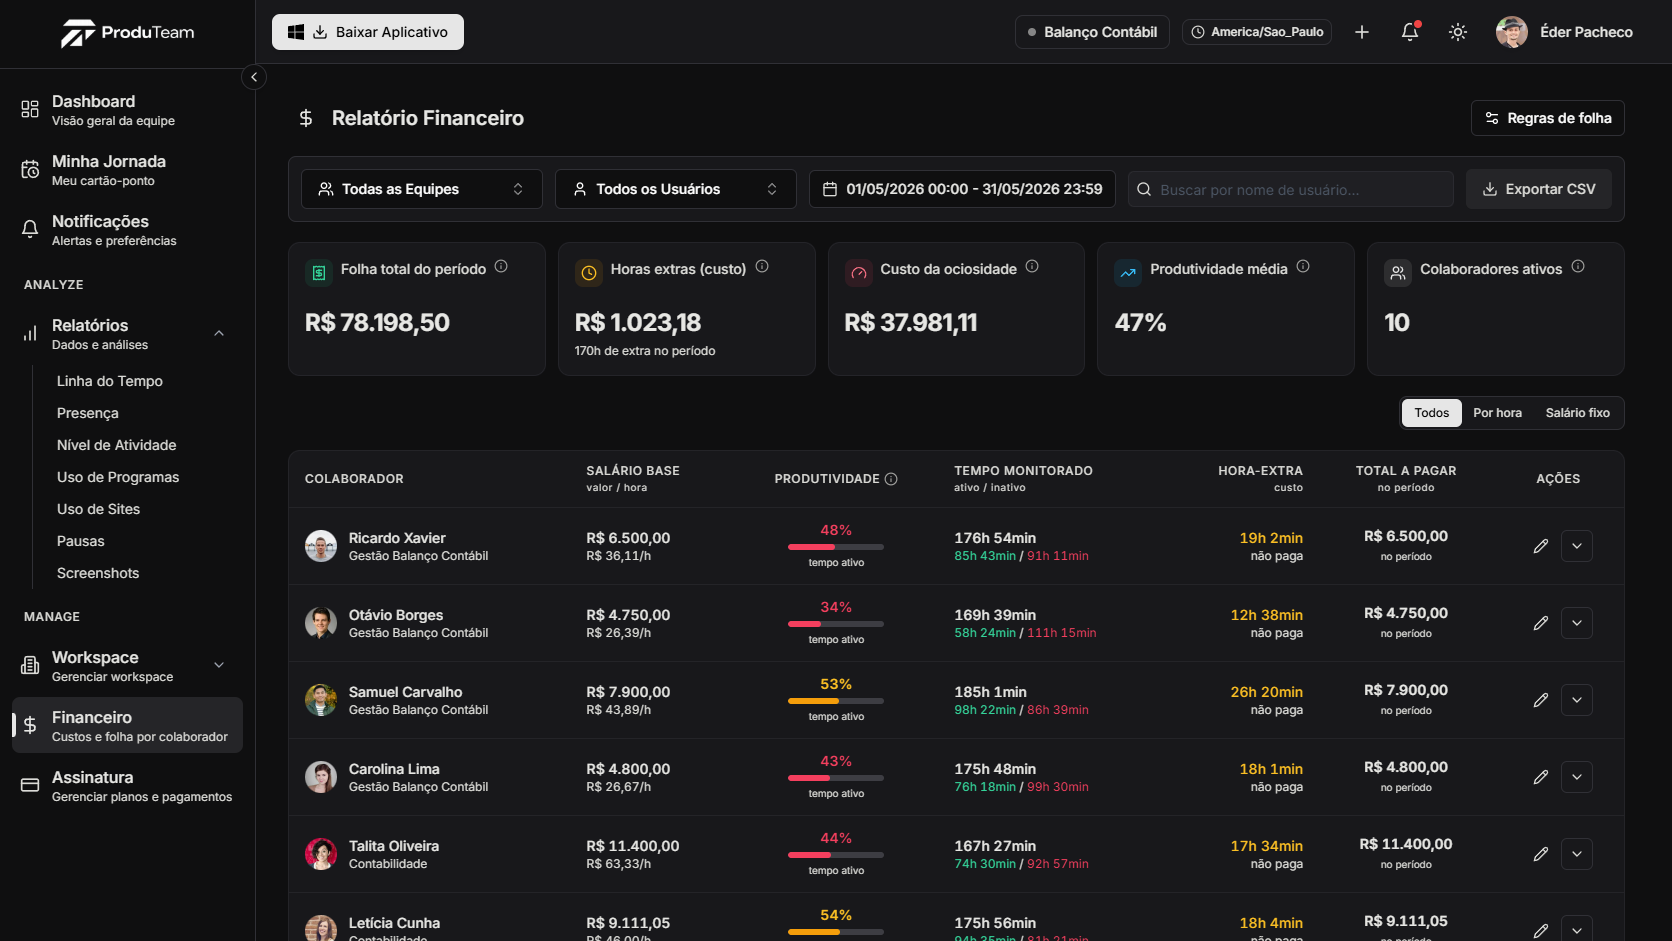Edit Carolina Lima's row with pencil icon

click(x=1541, y=777)
